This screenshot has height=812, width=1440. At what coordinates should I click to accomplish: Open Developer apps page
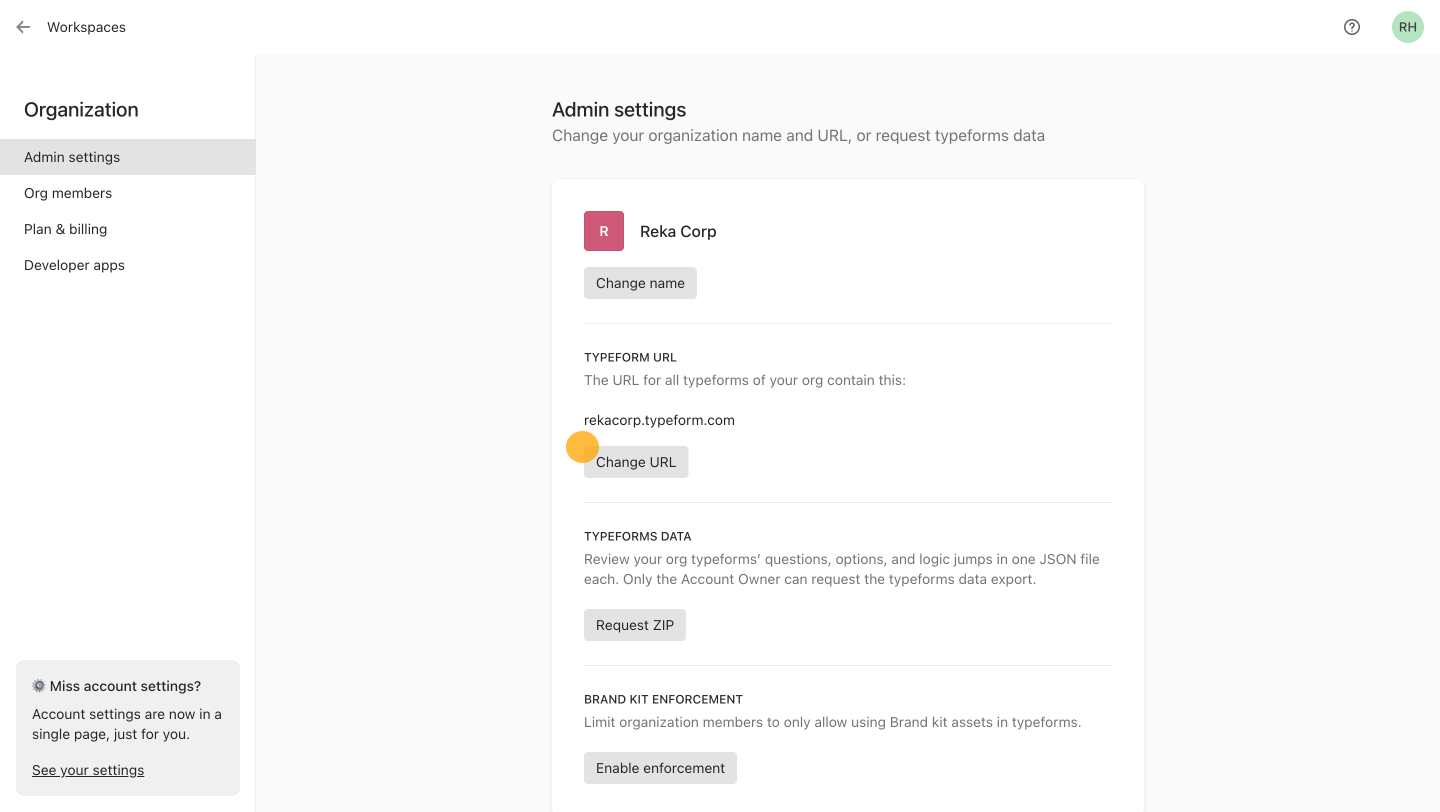click(x=128, y=265)
